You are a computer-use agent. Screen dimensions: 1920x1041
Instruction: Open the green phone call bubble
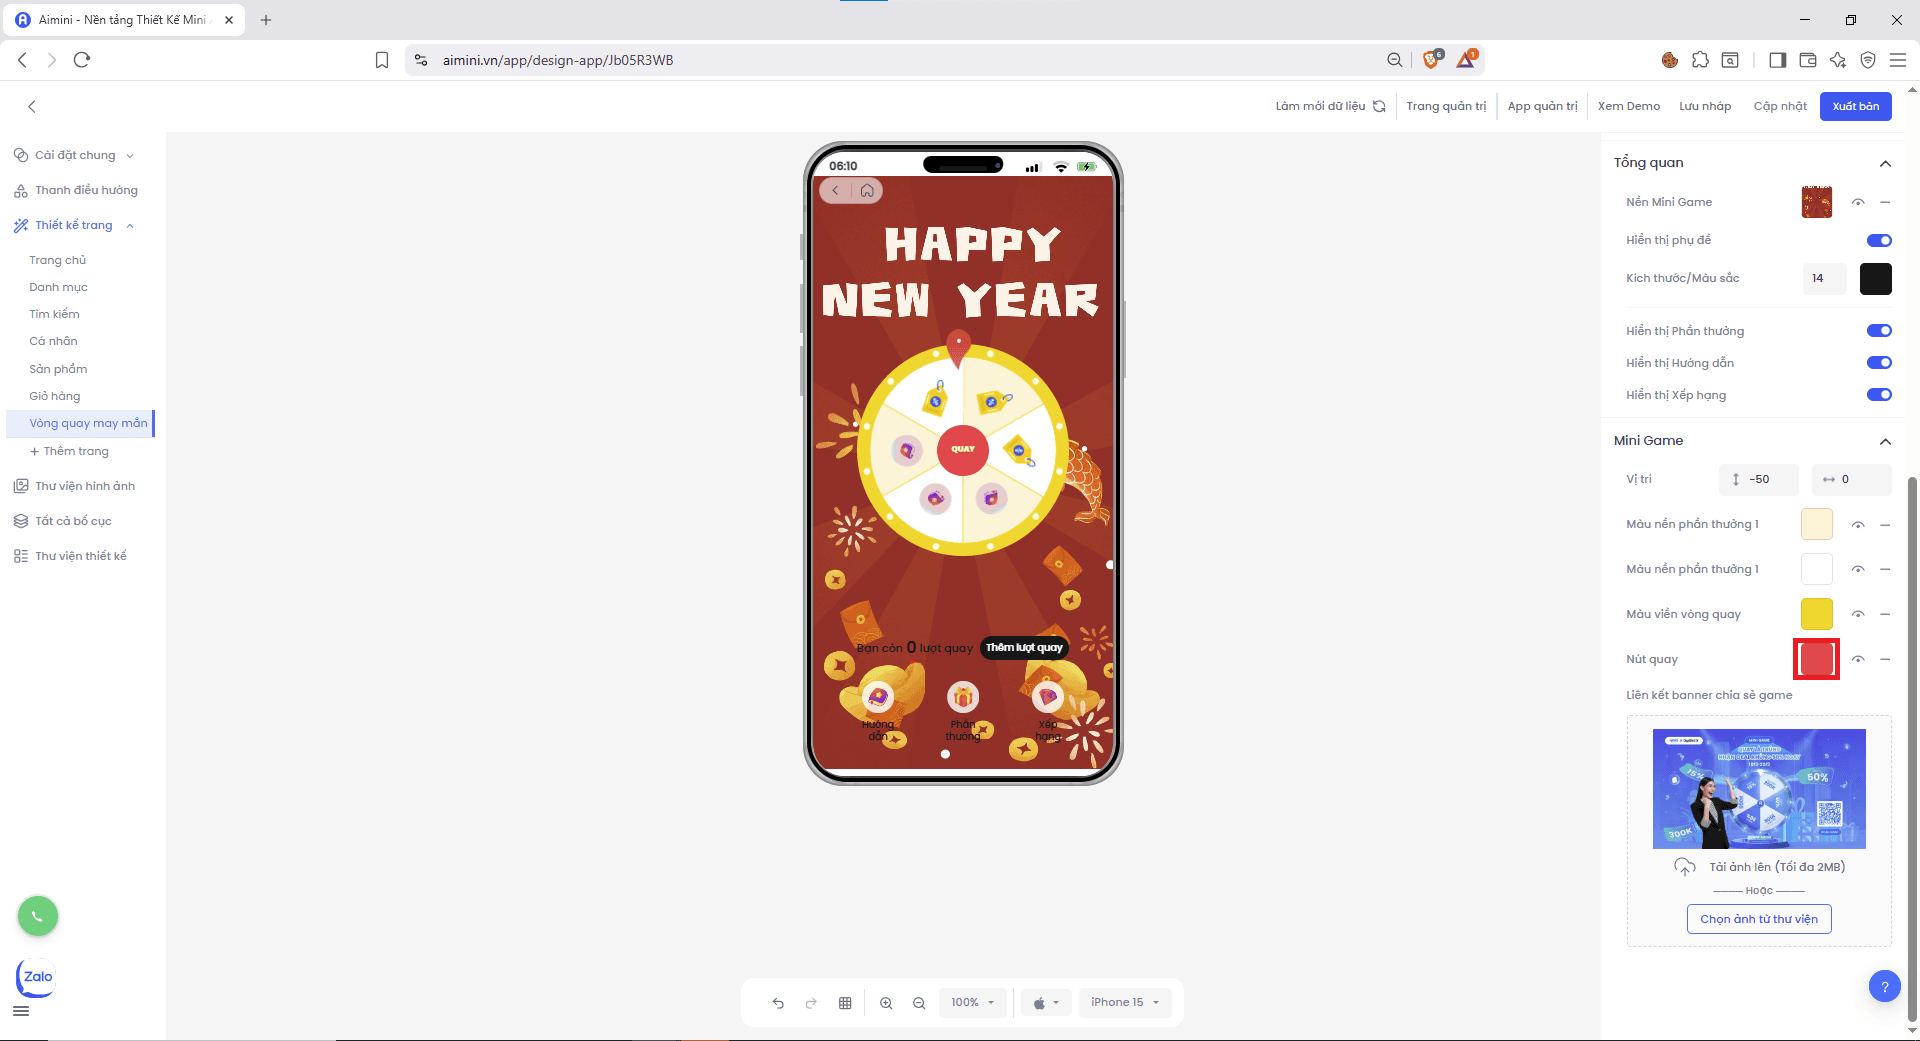point(38,916)
